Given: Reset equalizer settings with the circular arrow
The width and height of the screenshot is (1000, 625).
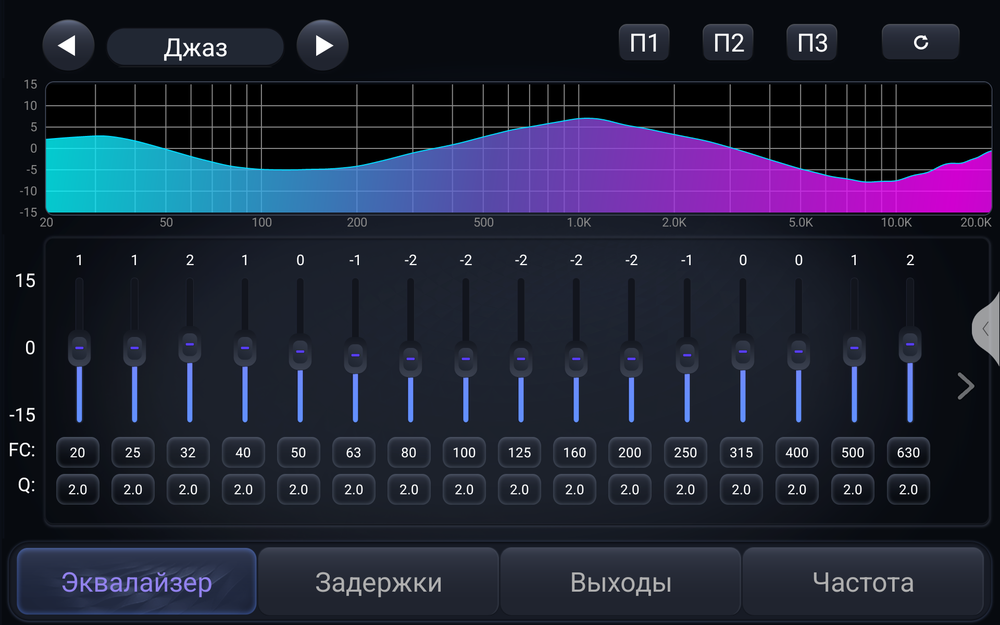Looking at the screenshot, I should (x=920, y=42).
